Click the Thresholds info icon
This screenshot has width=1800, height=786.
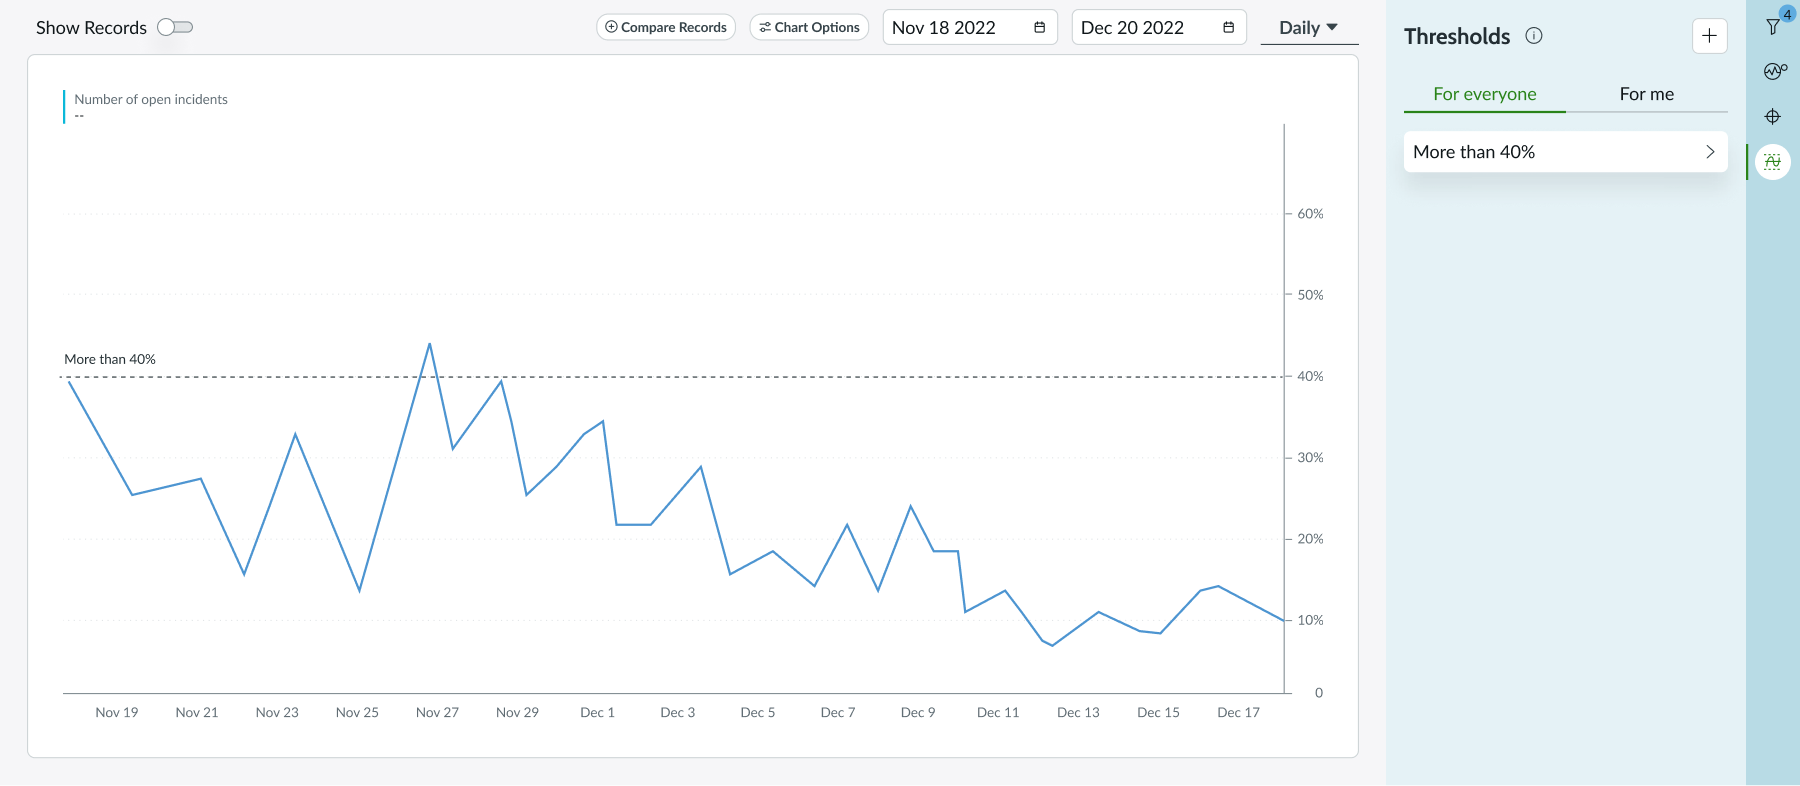point(1534,36)
